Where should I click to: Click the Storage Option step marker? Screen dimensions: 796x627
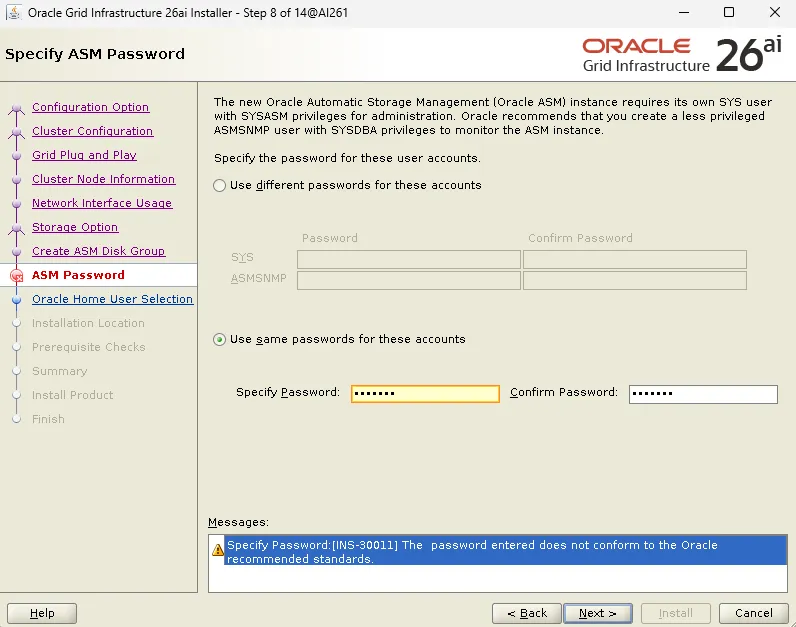[x=16, y=228]
